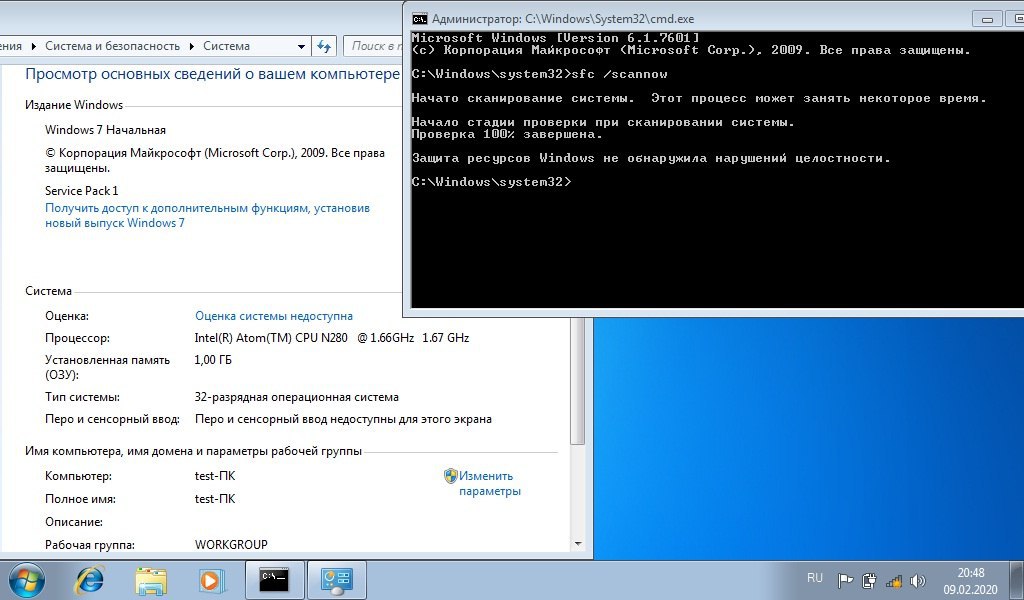Click 'Система и безопасность' breadcrumb
The image size is (1024, 600).
[112, 46]
